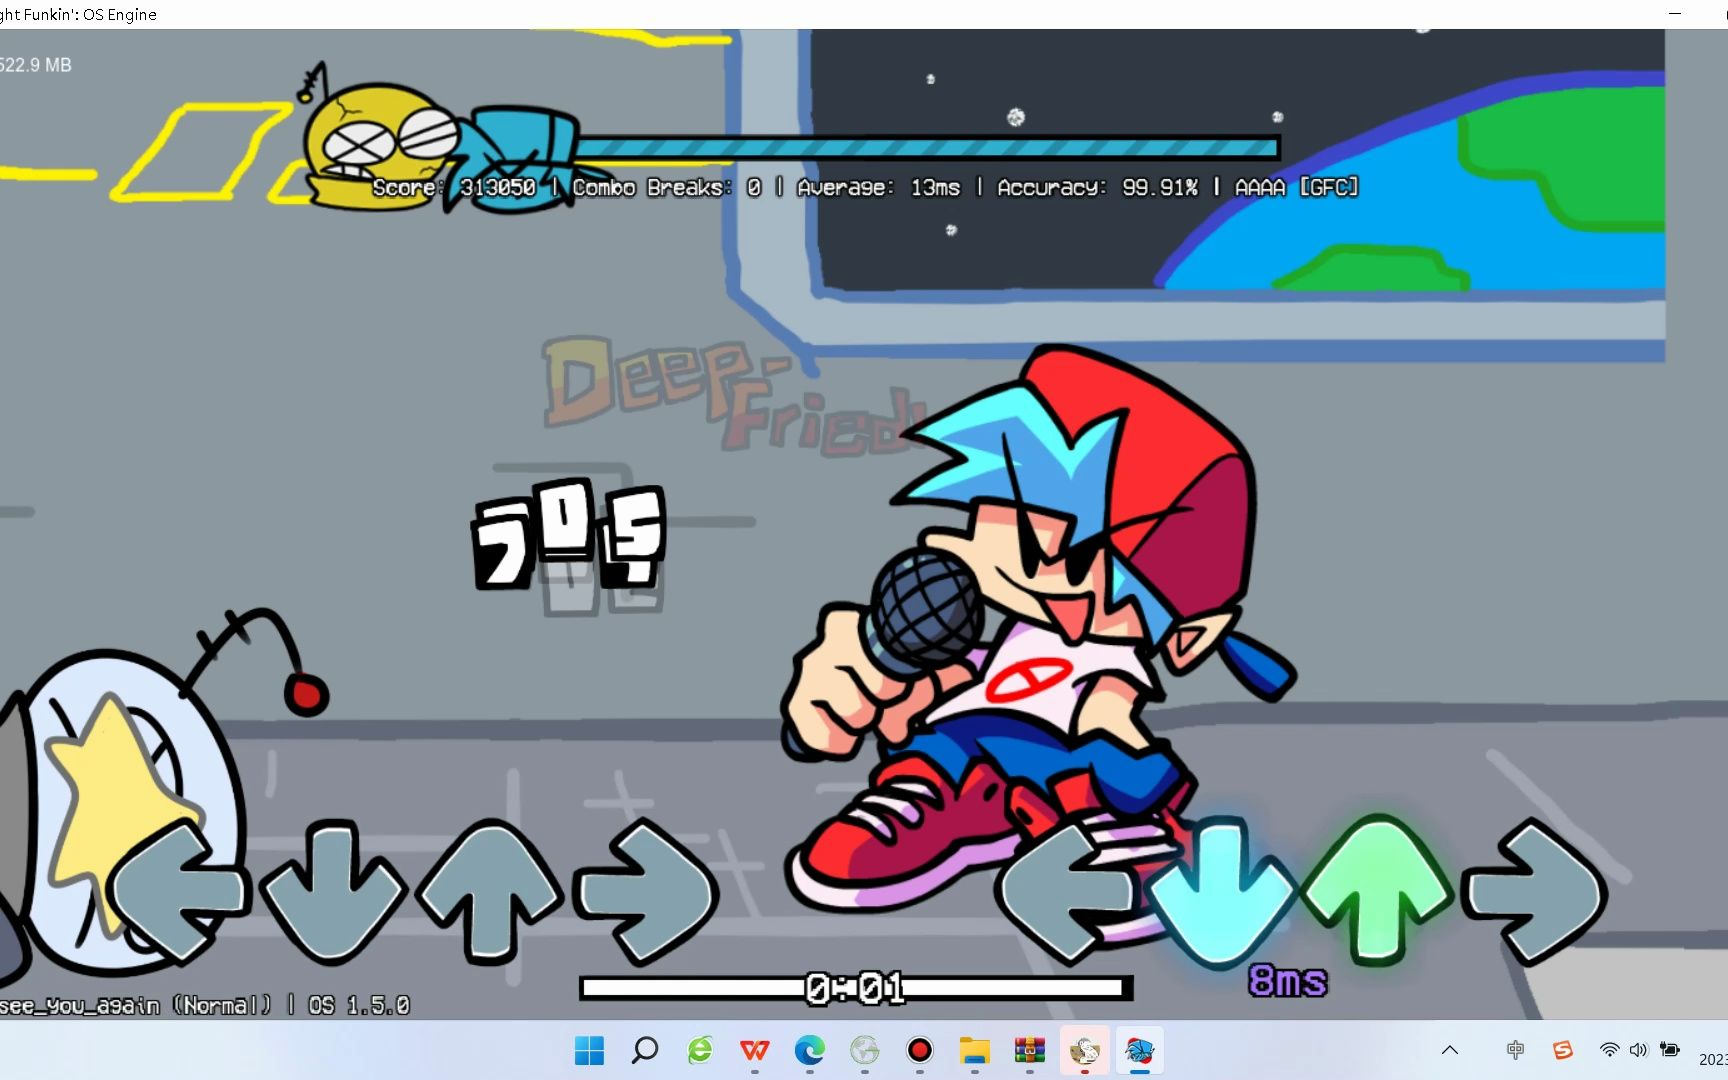Switch to the pink-highlighted taskbar app
This screenshot has height=1080, width=1728.
click(1085, 1050)
